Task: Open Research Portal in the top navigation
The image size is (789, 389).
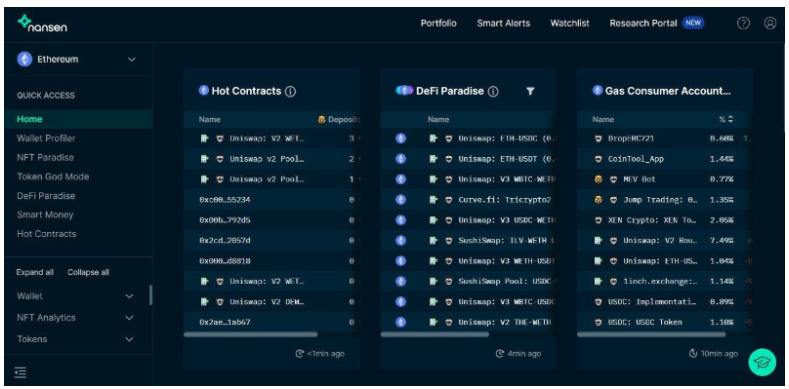Action: click(643, 23)
